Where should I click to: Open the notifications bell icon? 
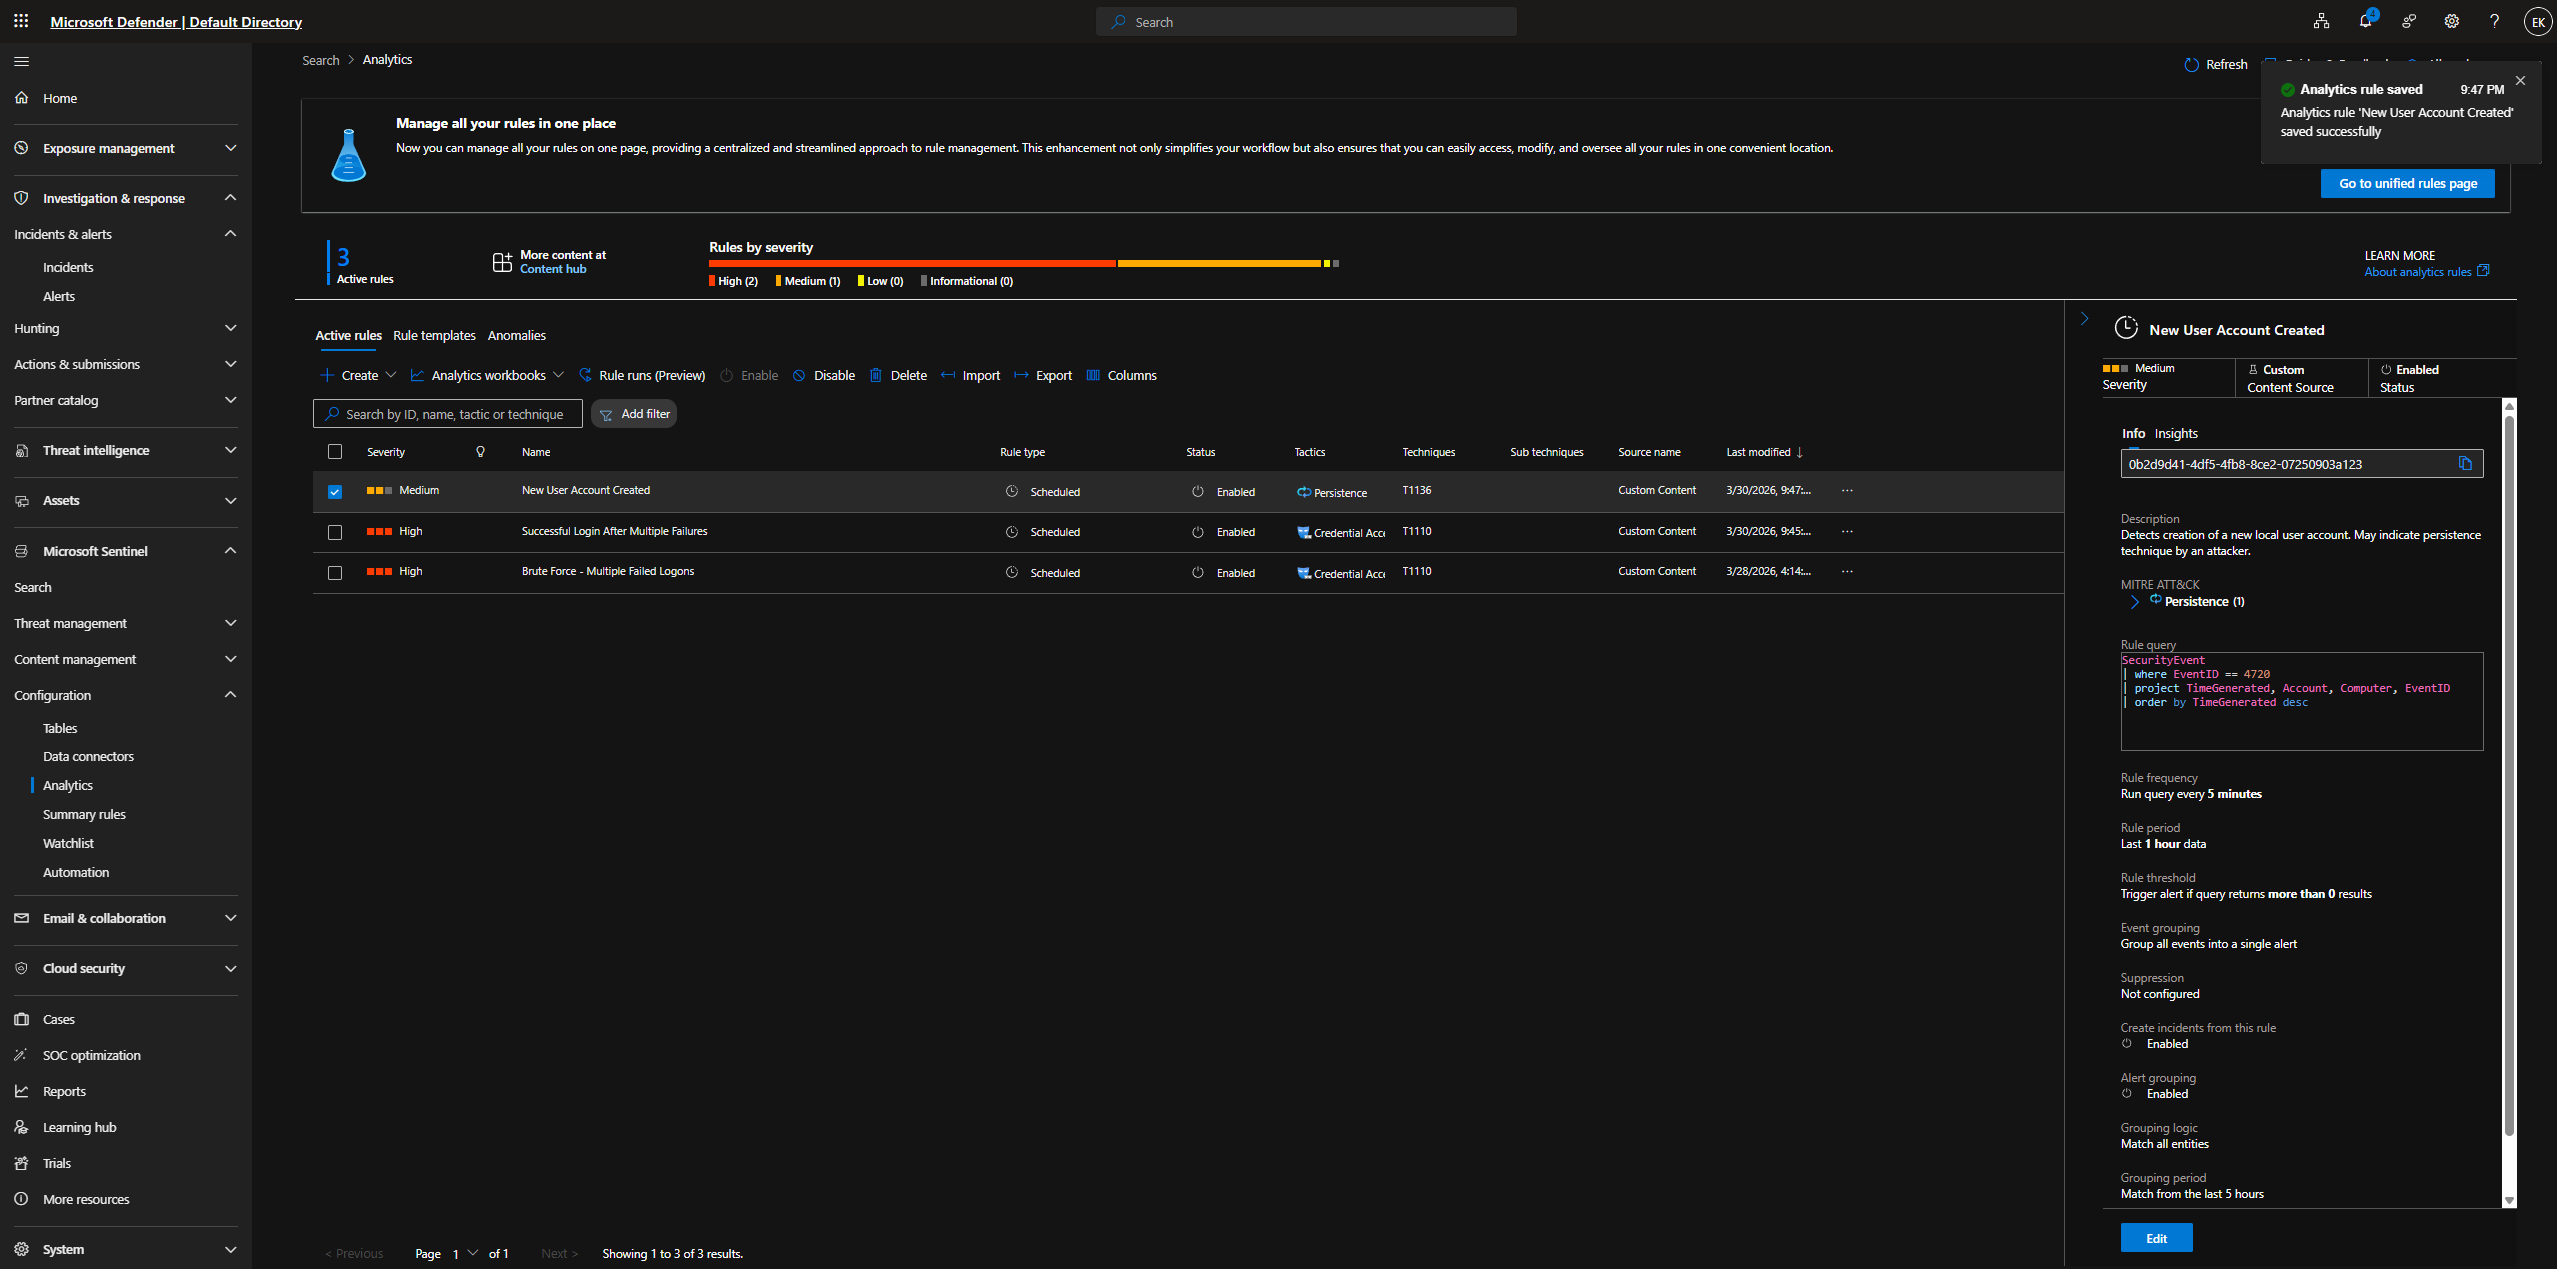pos(2365,21)
